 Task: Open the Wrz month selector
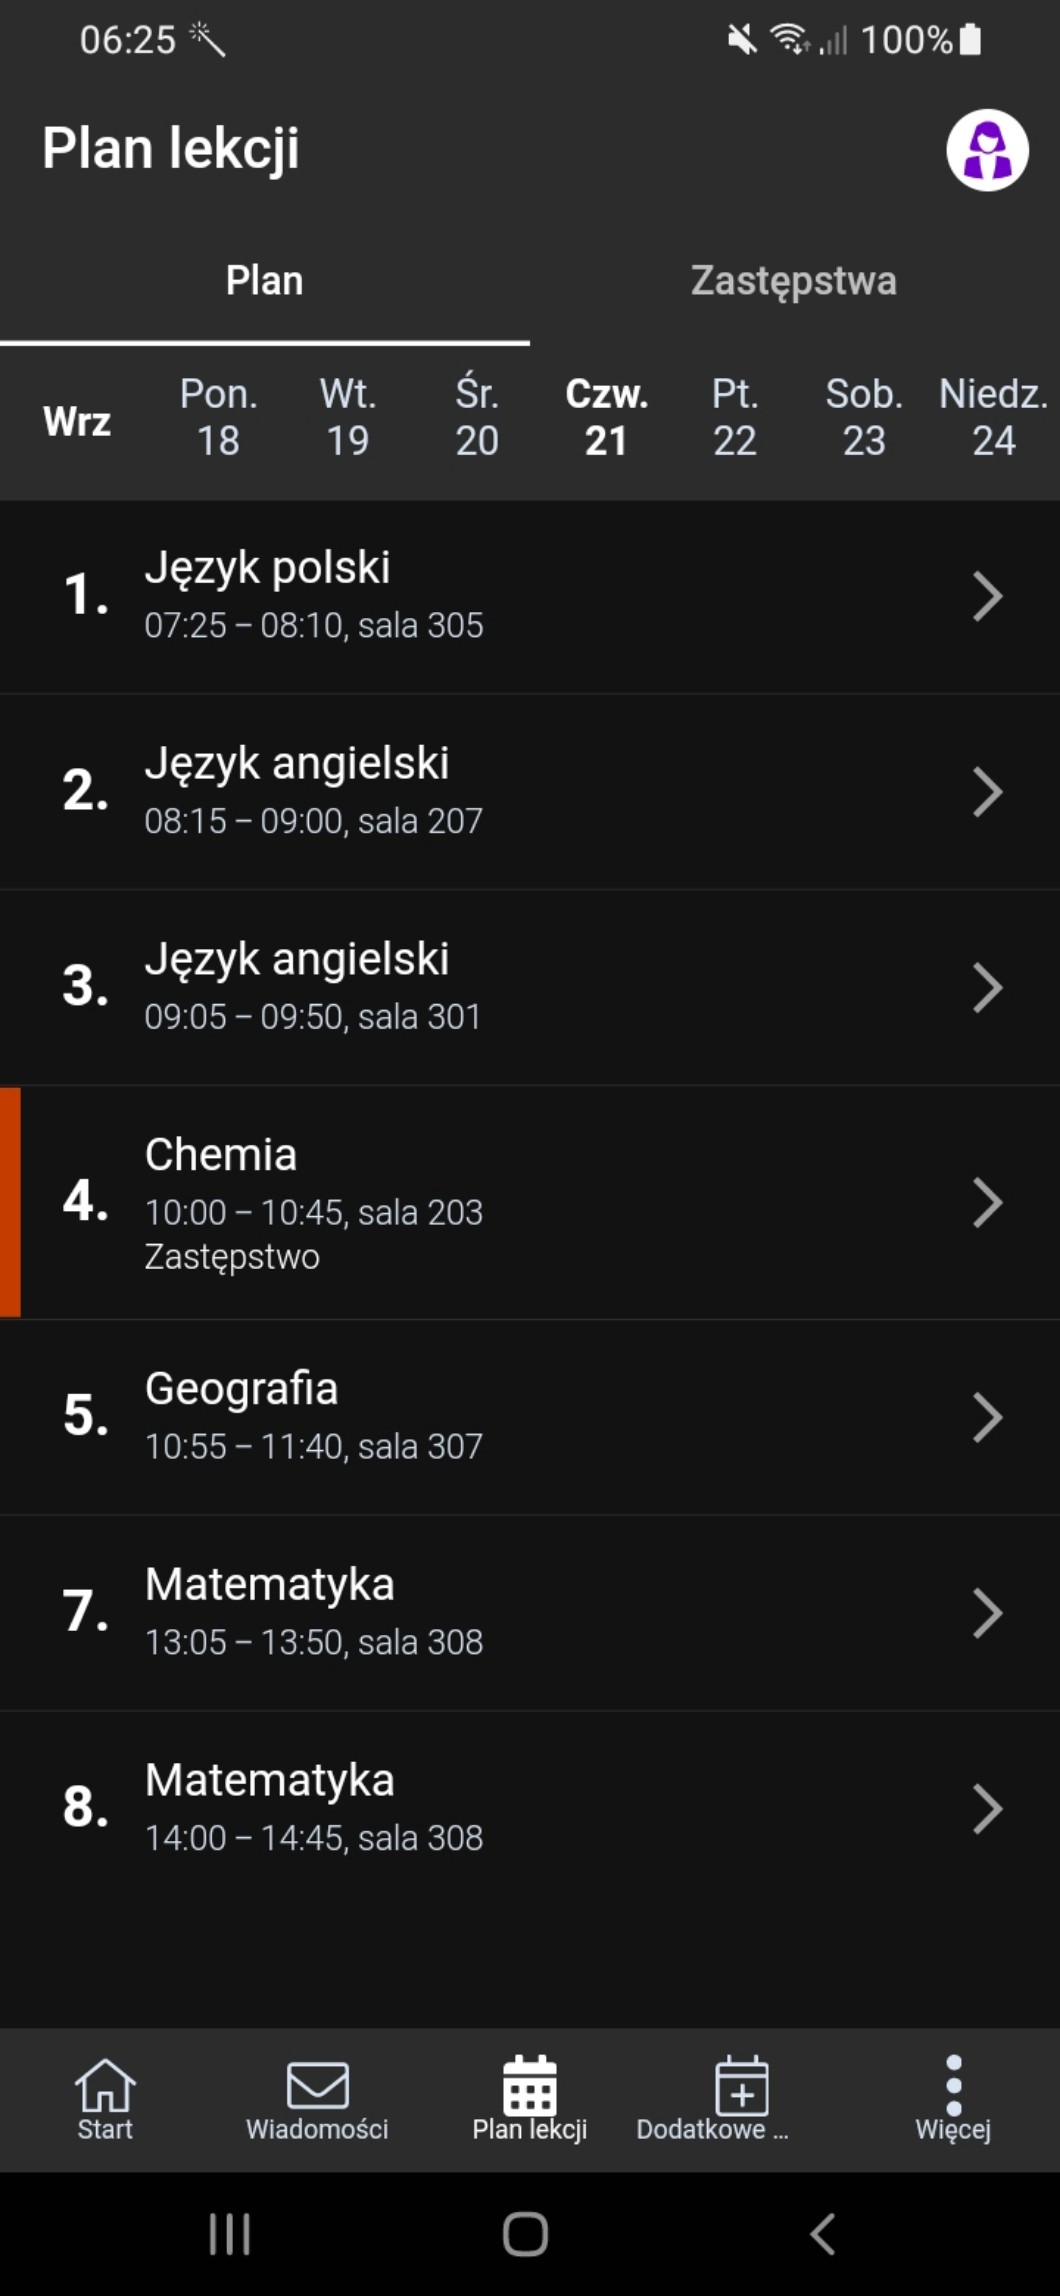pos(77,421)
